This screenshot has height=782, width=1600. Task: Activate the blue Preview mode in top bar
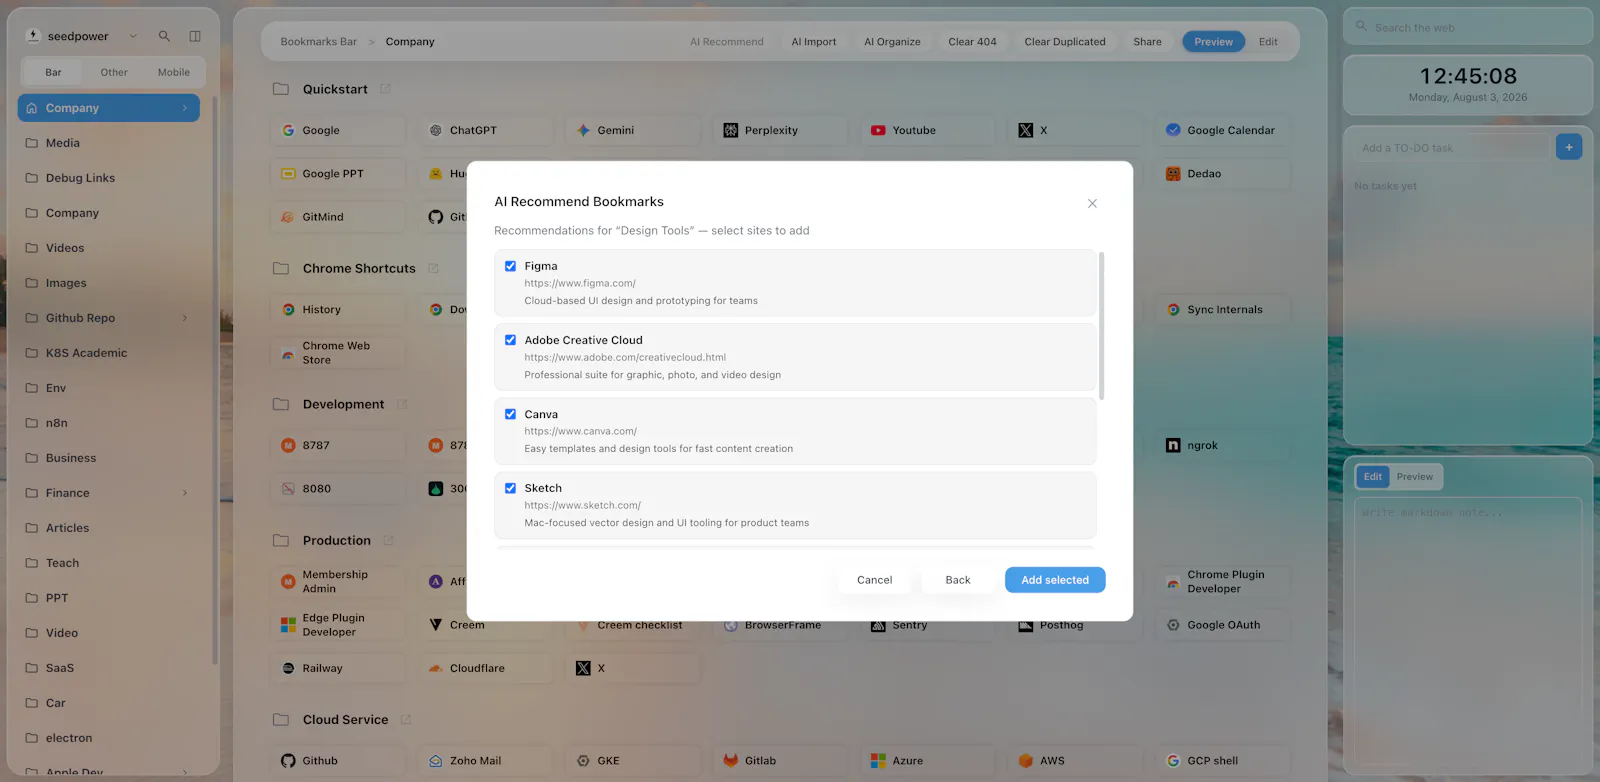pyautogui.click(x=1213, y=42)
